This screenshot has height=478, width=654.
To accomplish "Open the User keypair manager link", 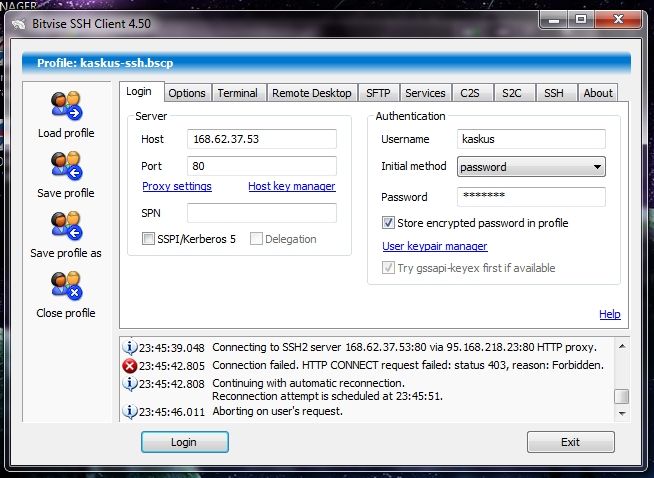I will click(x=435, y=246).
